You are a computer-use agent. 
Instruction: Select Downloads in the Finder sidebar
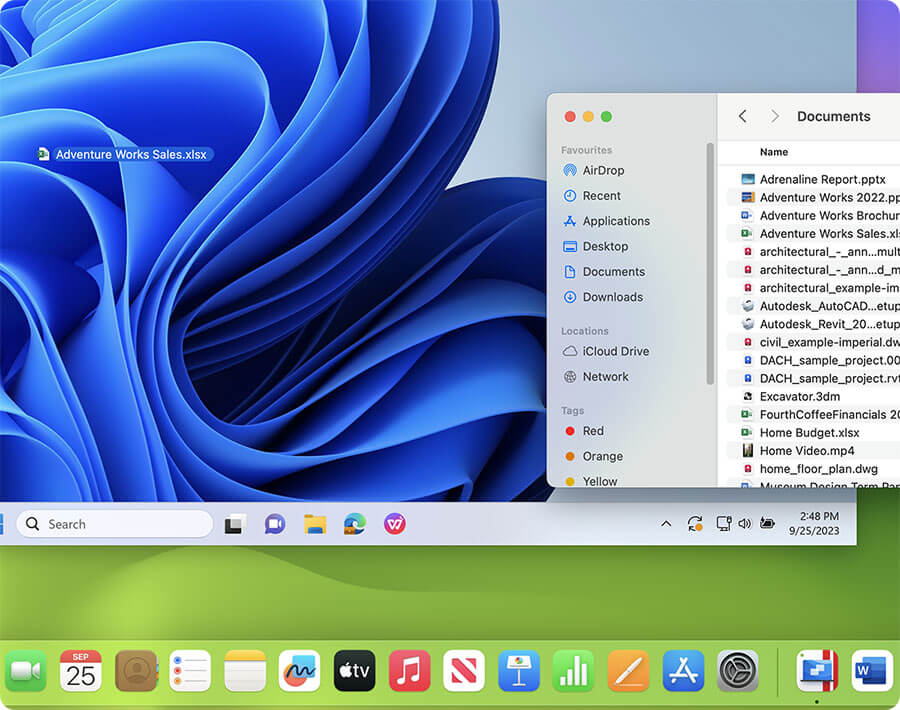(x=612, y=297)
